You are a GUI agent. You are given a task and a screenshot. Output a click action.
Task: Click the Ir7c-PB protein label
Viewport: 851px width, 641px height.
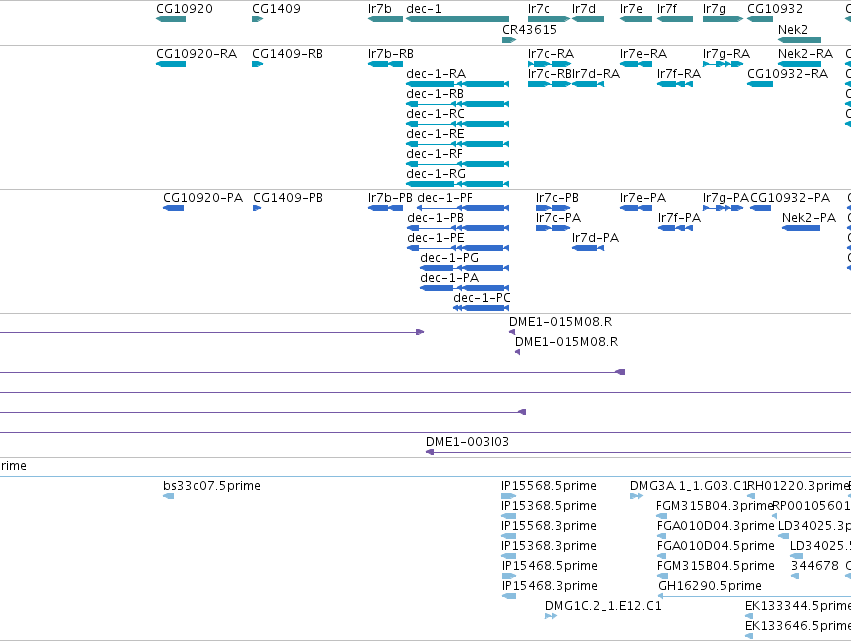click(557, 198)
